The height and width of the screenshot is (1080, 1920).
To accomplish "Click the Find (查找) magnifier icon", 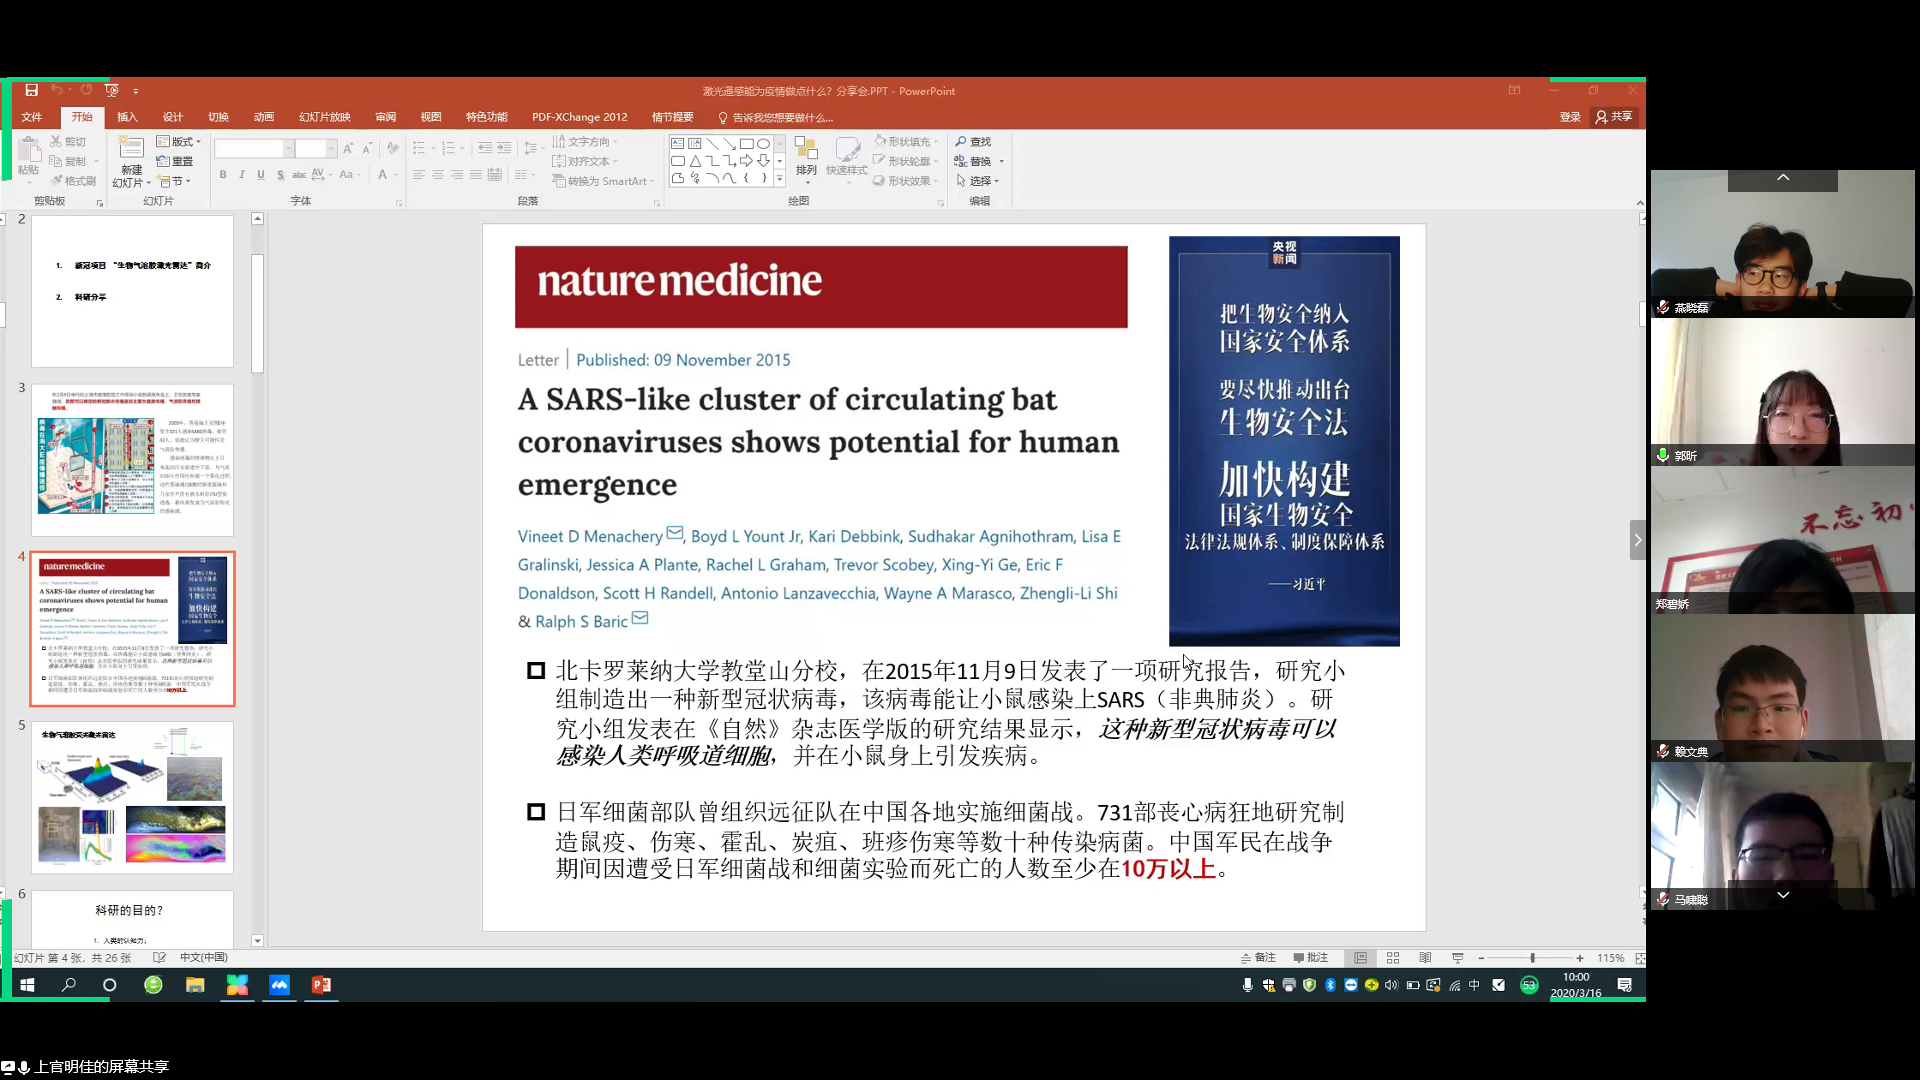I will (961, 142).
